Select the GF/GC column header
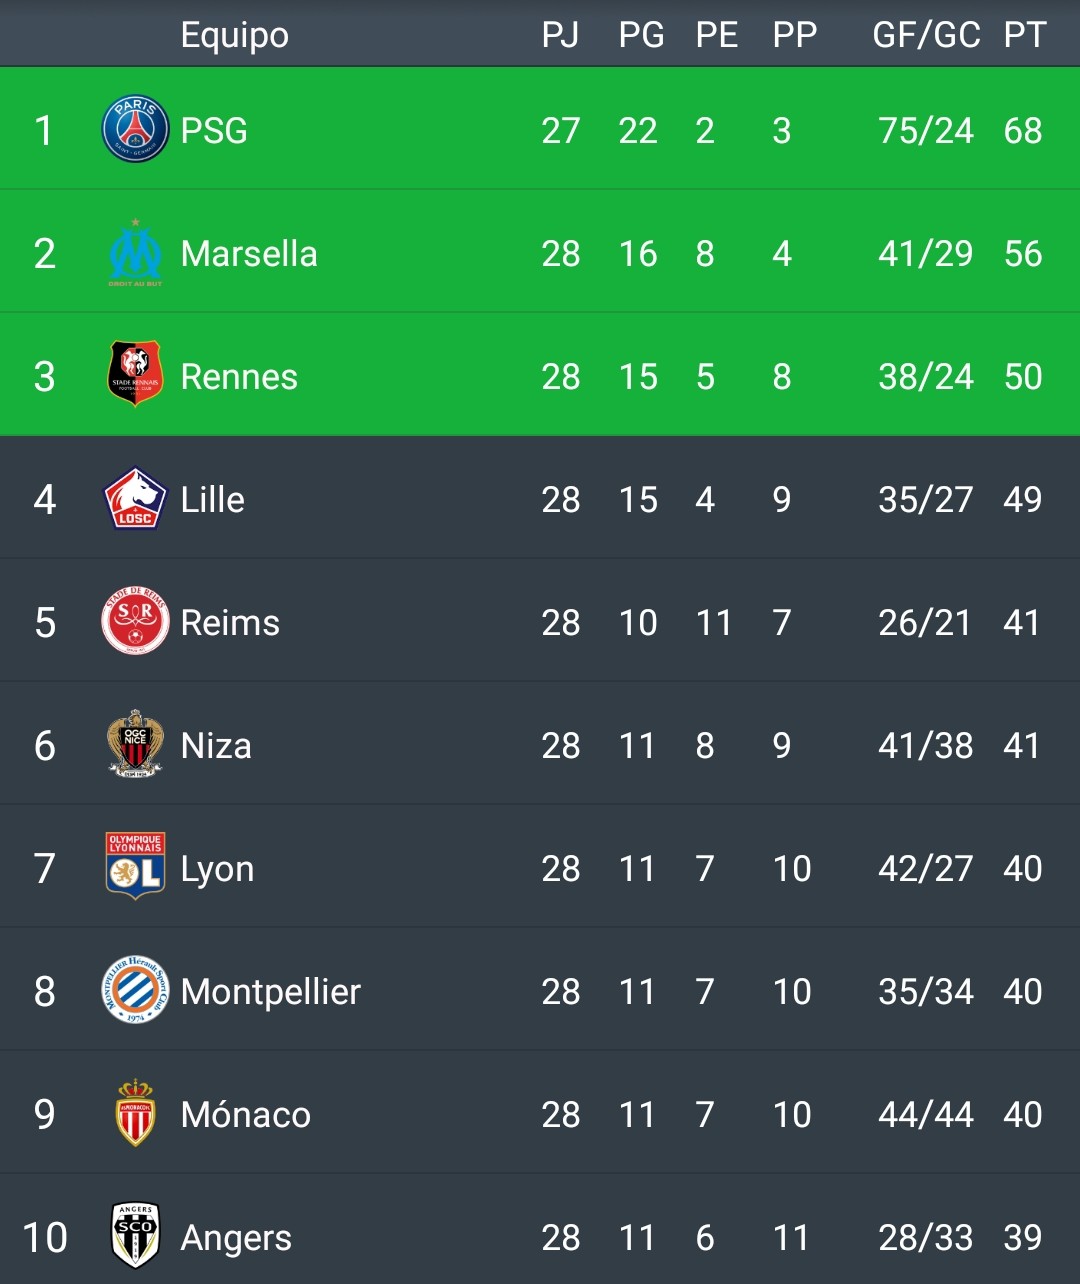The height and width of the screenshot is (1284, 1080). click(x=926, y=35)
